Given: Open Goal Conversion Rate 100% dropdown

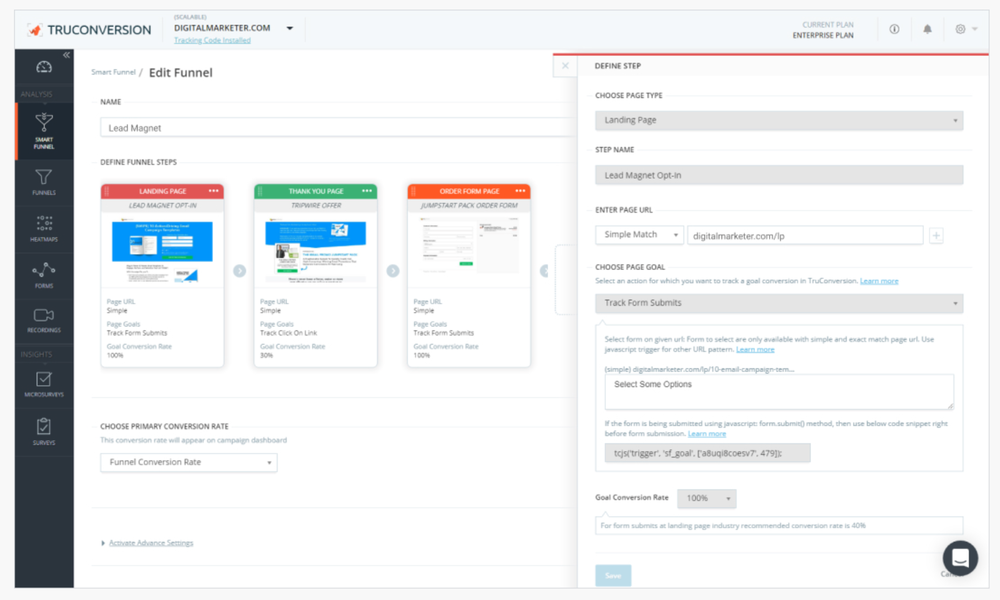Looking at the screenshot, I should tap(707, 498).
